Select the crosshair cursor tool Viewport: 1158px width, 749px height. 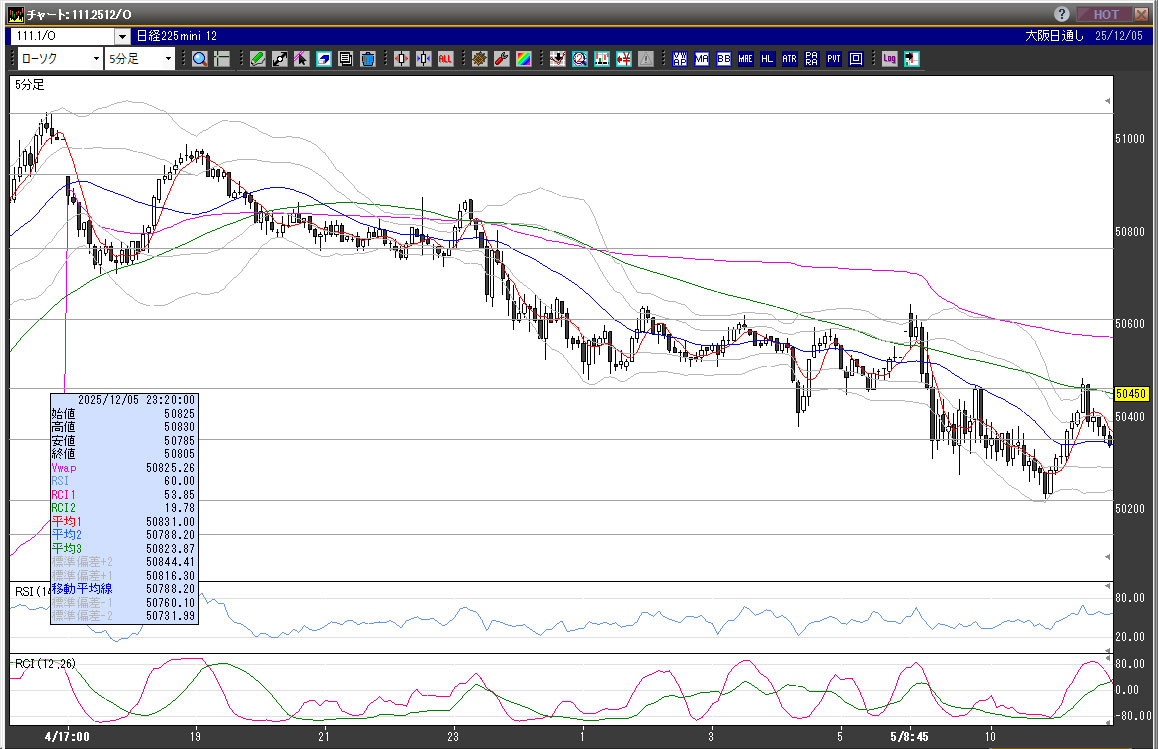coord(222,59)
